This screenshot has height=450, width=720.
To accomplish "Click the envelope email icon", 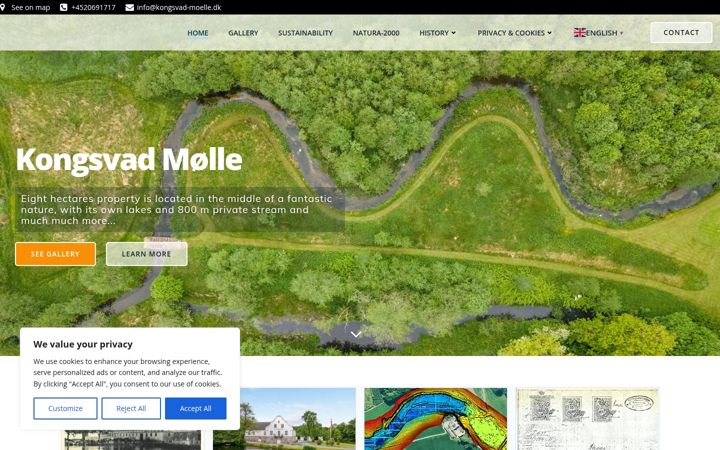I will pyautogui.click(x=129, y=7).
